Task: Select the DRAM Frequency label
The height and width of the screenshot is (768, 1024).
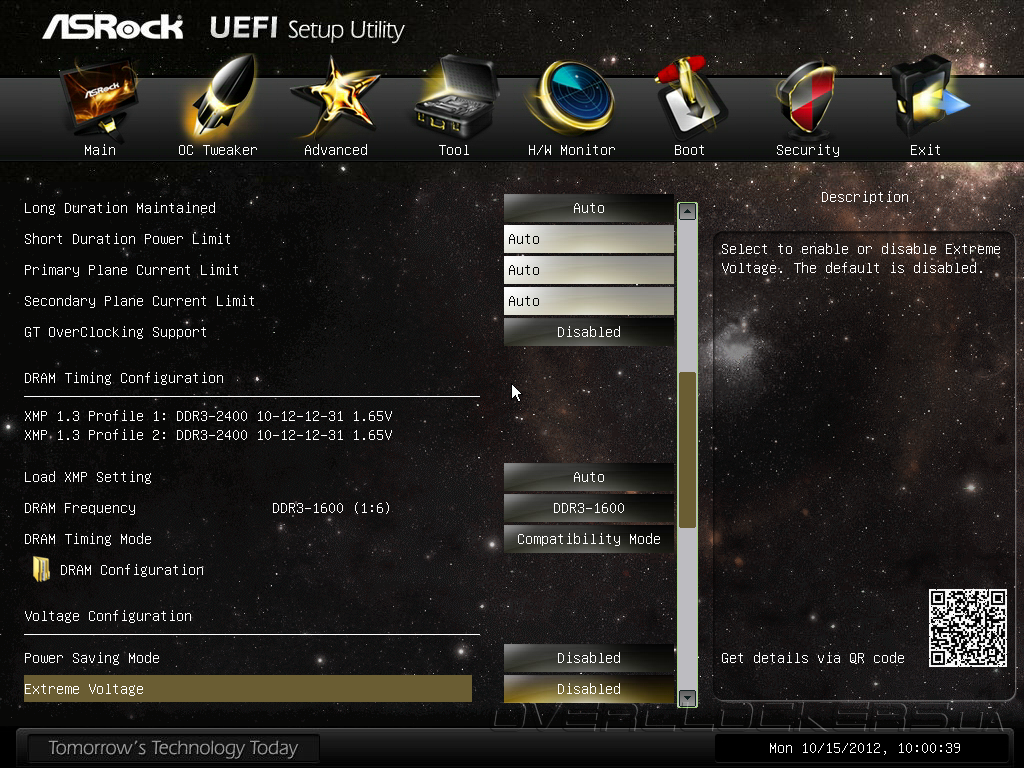Action: point(80,508)
